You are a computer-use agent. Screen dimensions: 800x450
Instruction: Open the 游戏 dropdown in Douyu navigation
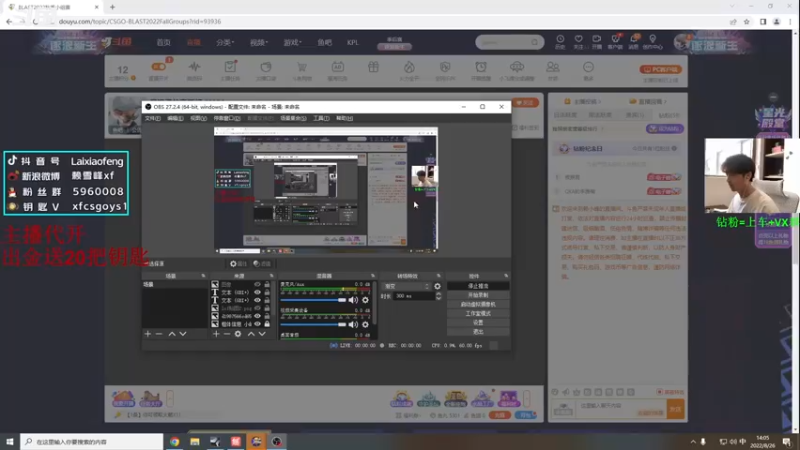point(293,43)
